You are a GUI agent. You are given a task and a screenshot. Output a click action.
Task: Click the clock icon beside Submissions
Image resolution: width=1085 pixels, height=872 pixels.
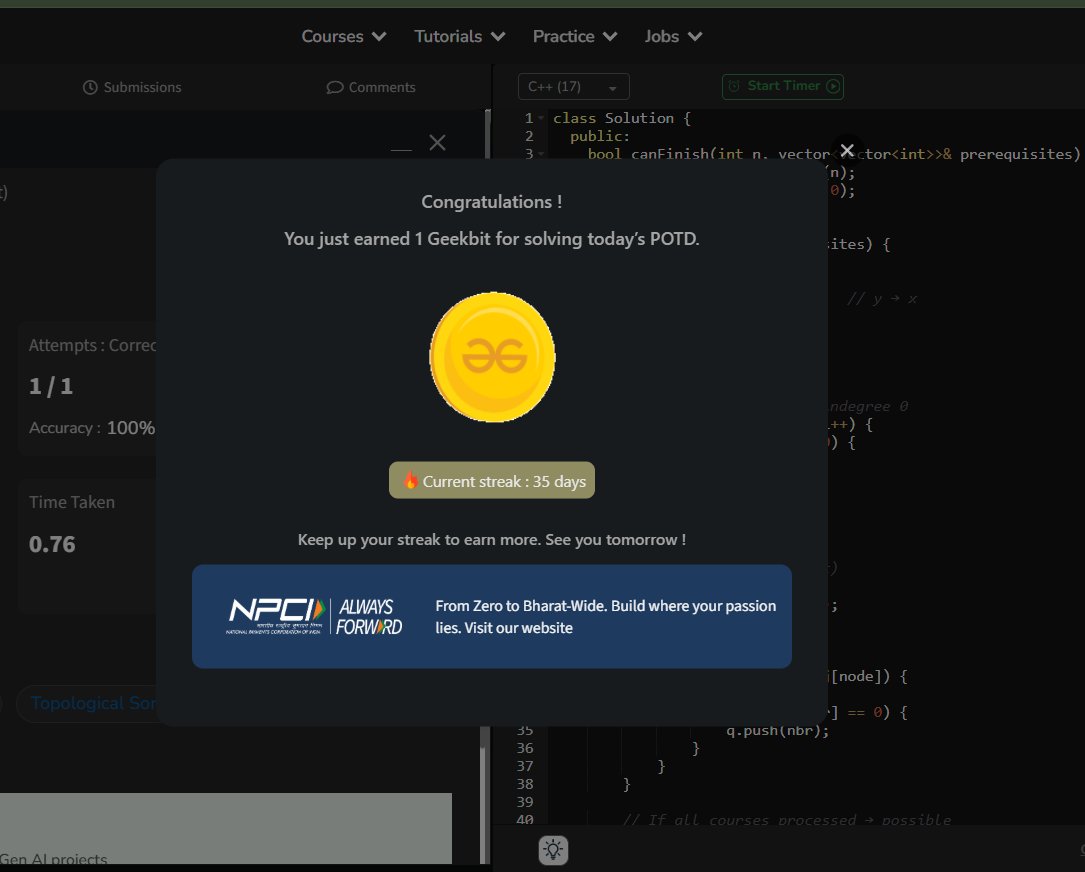tap(90, 87)
